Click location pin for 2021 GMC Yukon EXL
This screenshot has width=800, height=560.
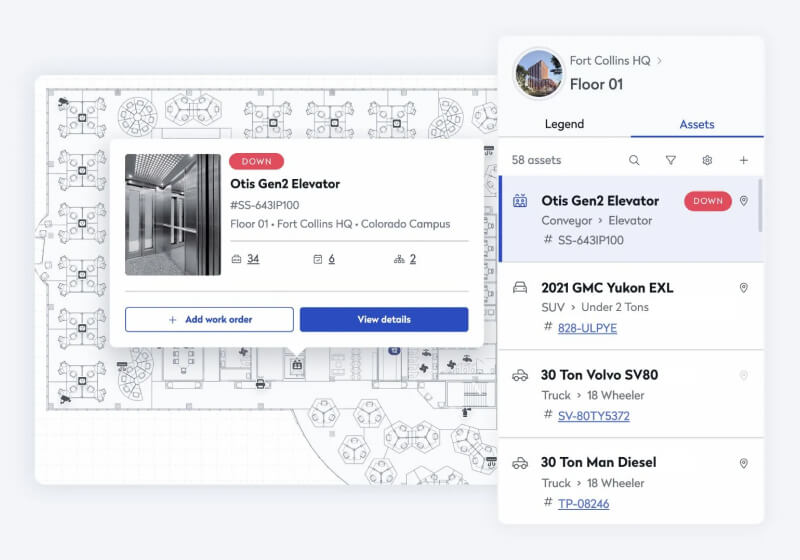click(743, 288)
